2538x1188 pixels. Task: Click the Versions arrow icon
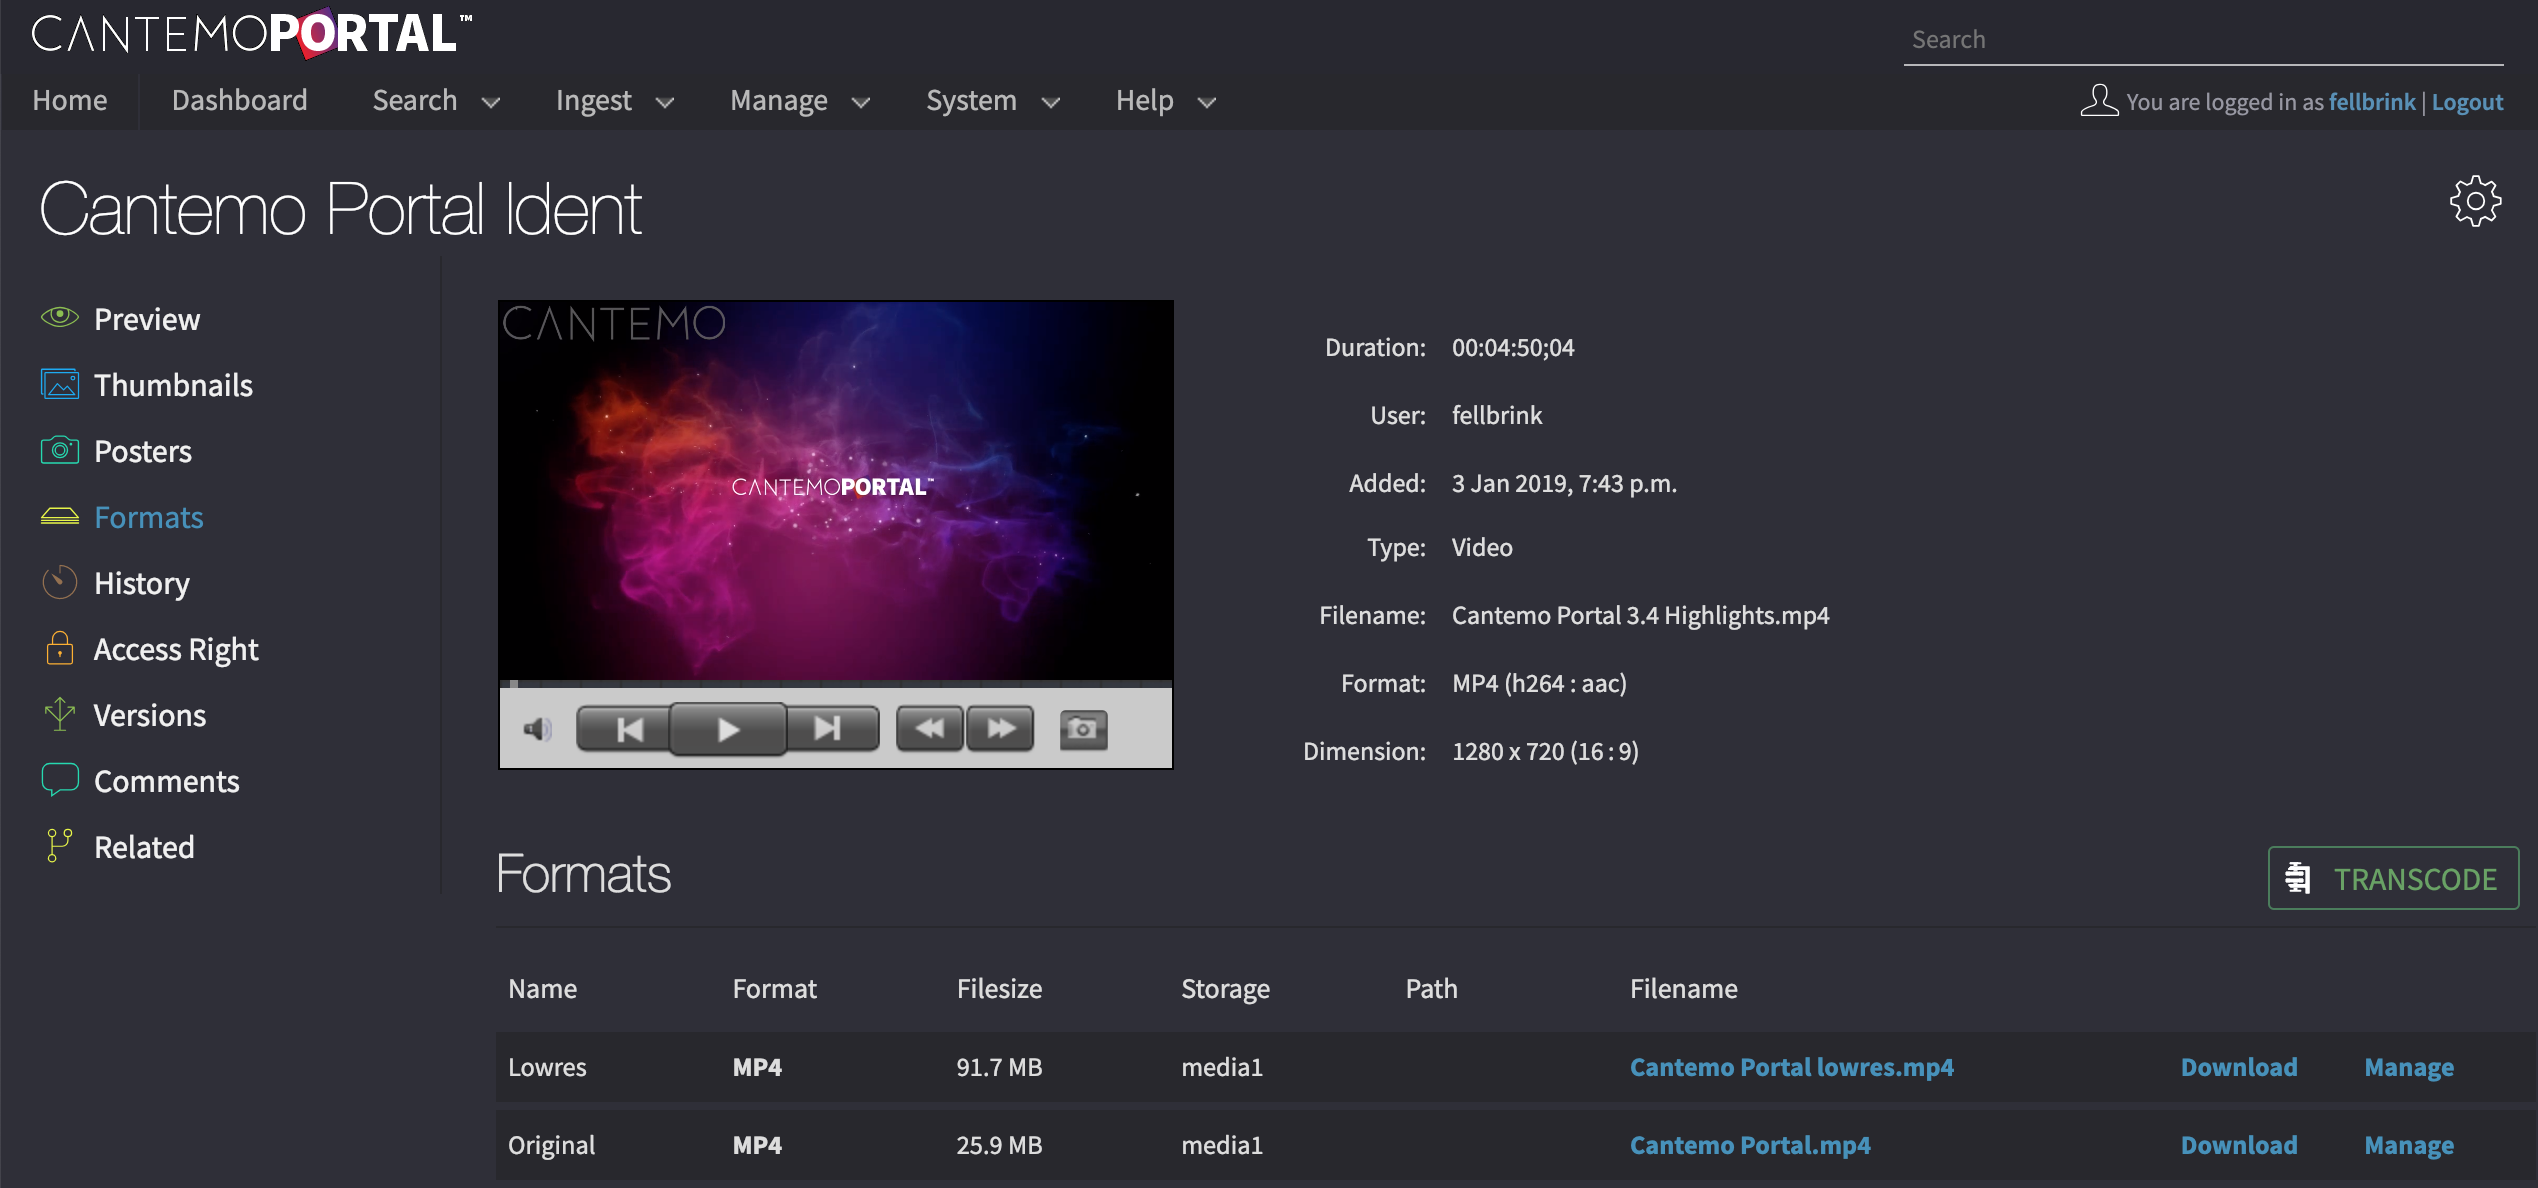pos(60,714)
